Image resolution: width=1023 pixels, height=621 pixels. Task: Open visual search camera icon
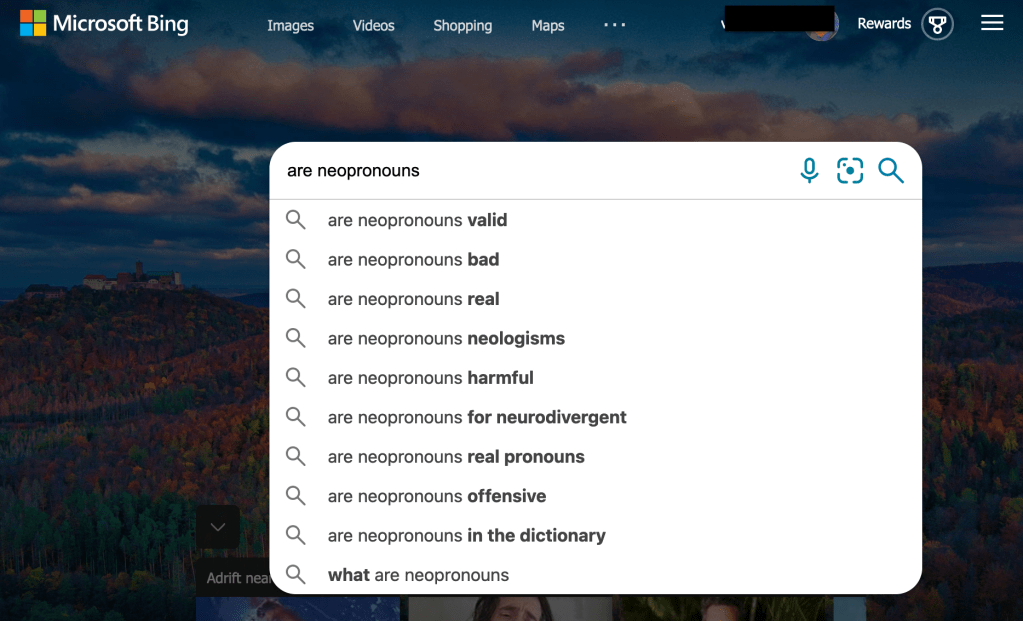(850, 171)
